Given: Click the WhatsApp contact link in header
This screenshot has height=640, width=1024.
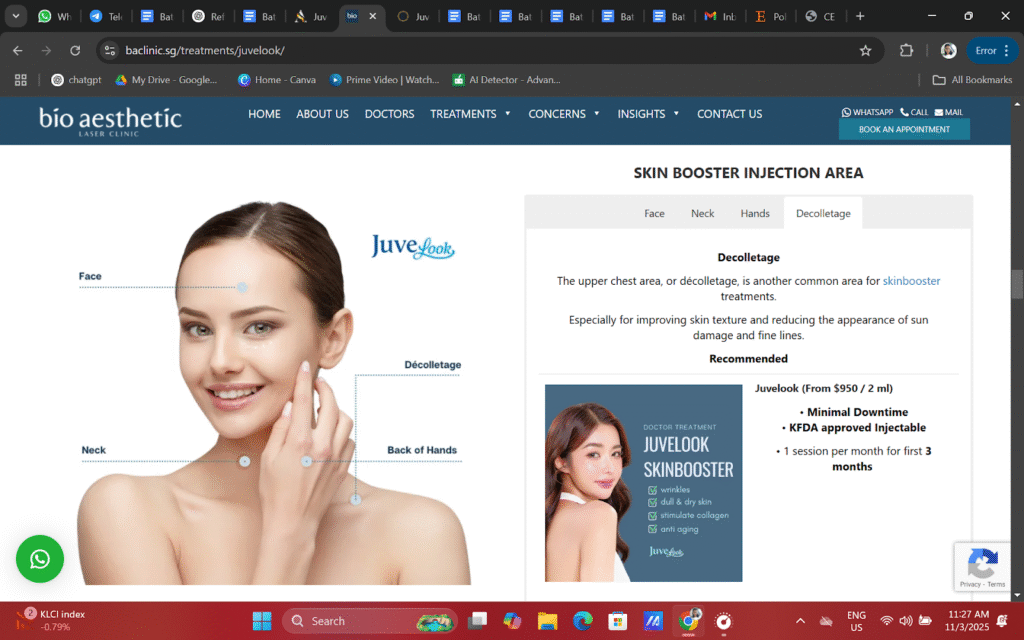Looking at the screenshot, I should coord(867,112).
